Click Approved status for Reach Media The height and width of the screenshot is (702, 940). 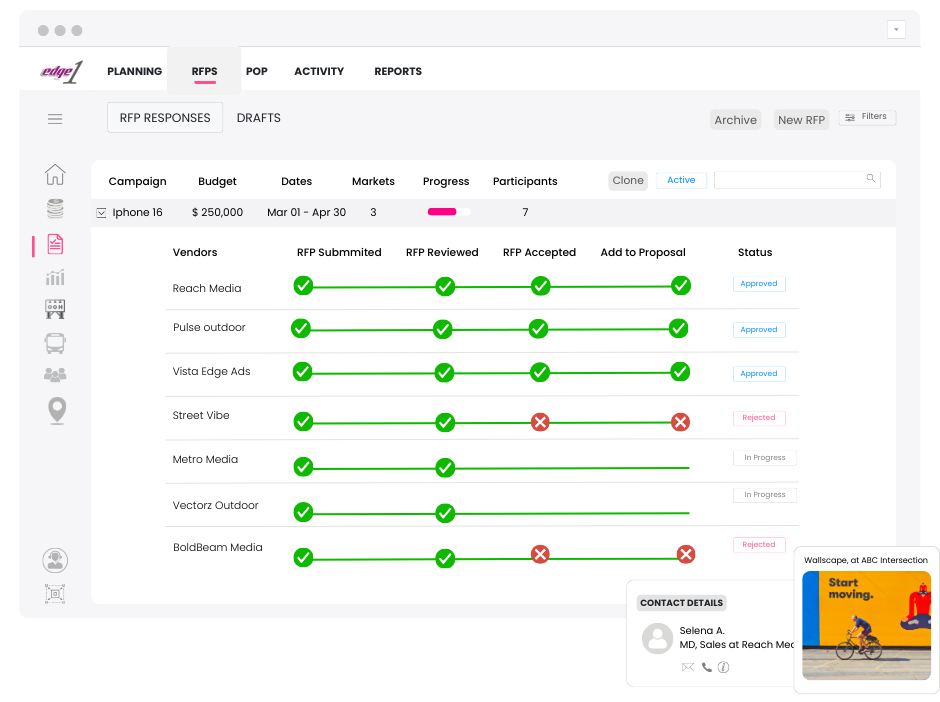(x=759, y=284)
